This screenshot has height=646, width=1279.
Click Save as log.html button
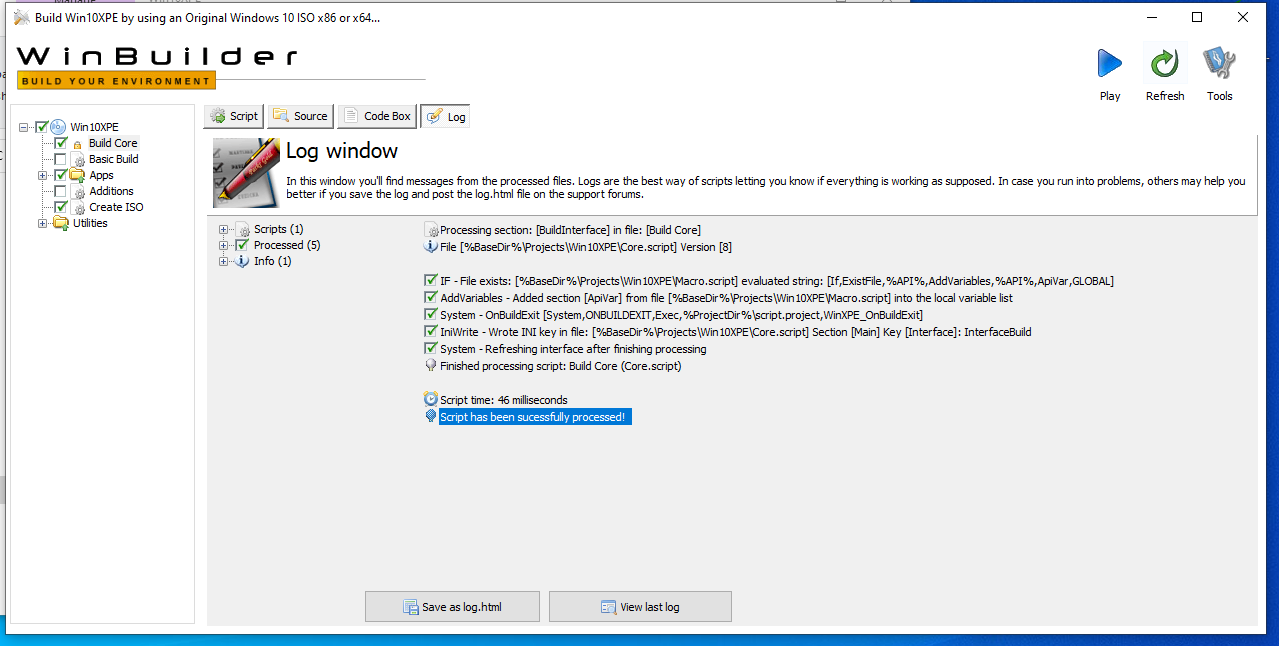click(452, 607)
